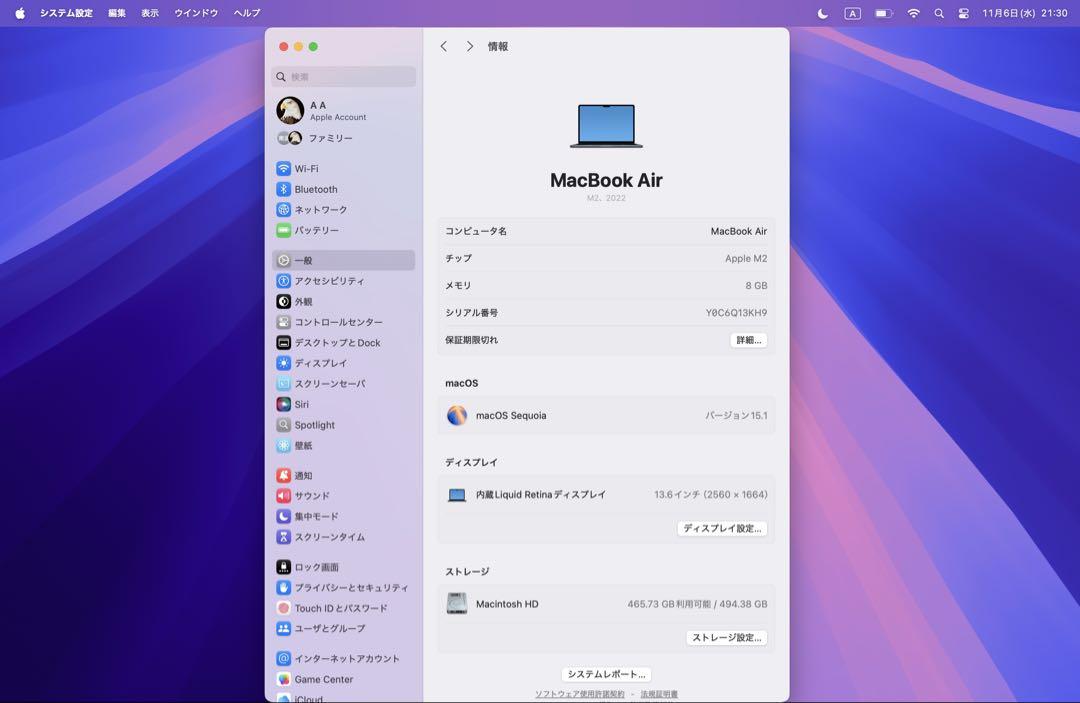This screenshot has width=1080, height=703.
Task: Open サウンド speaker icon
Action: [x=283, y=496]
